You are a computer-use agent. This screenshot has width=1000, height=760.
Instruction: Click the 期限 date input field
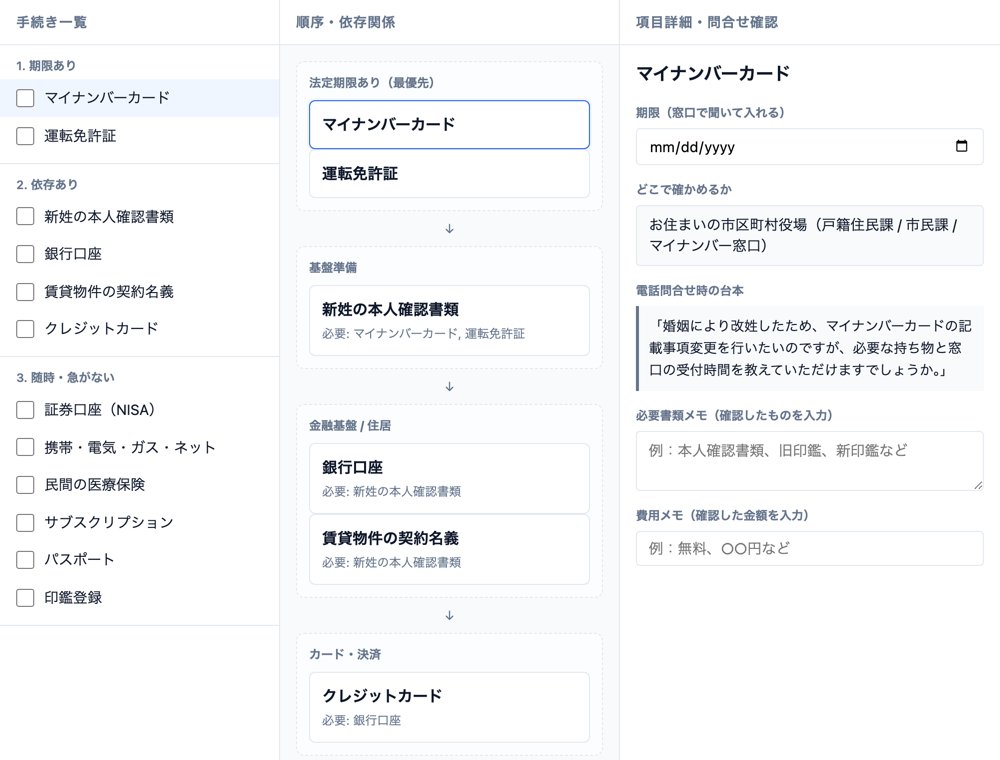pyautogui.click(x=809, y=147)
